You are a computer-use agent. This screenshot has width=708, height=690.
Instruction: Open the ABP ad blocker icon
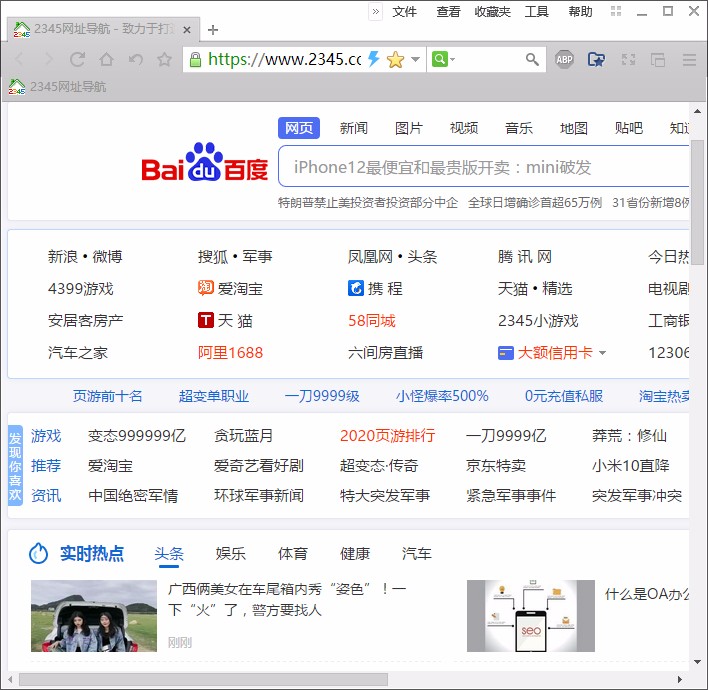564,59
